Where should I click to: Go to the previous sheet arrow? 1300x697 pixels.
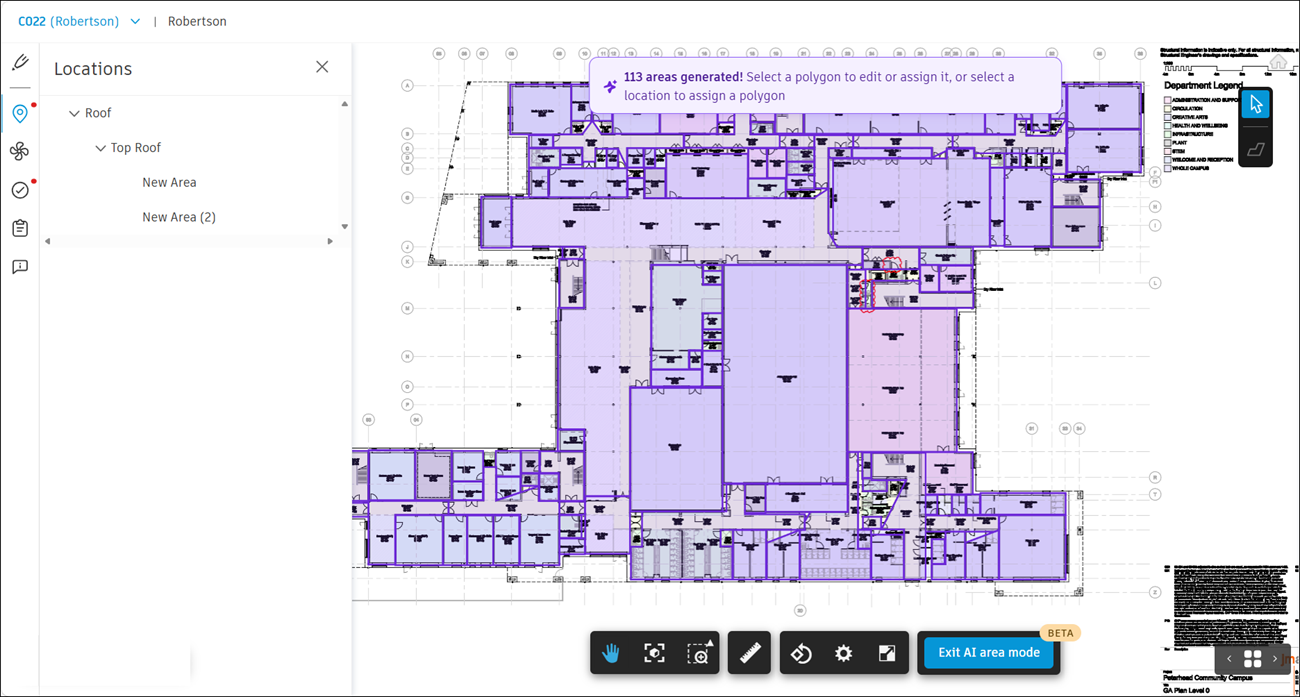point(1229,659)
